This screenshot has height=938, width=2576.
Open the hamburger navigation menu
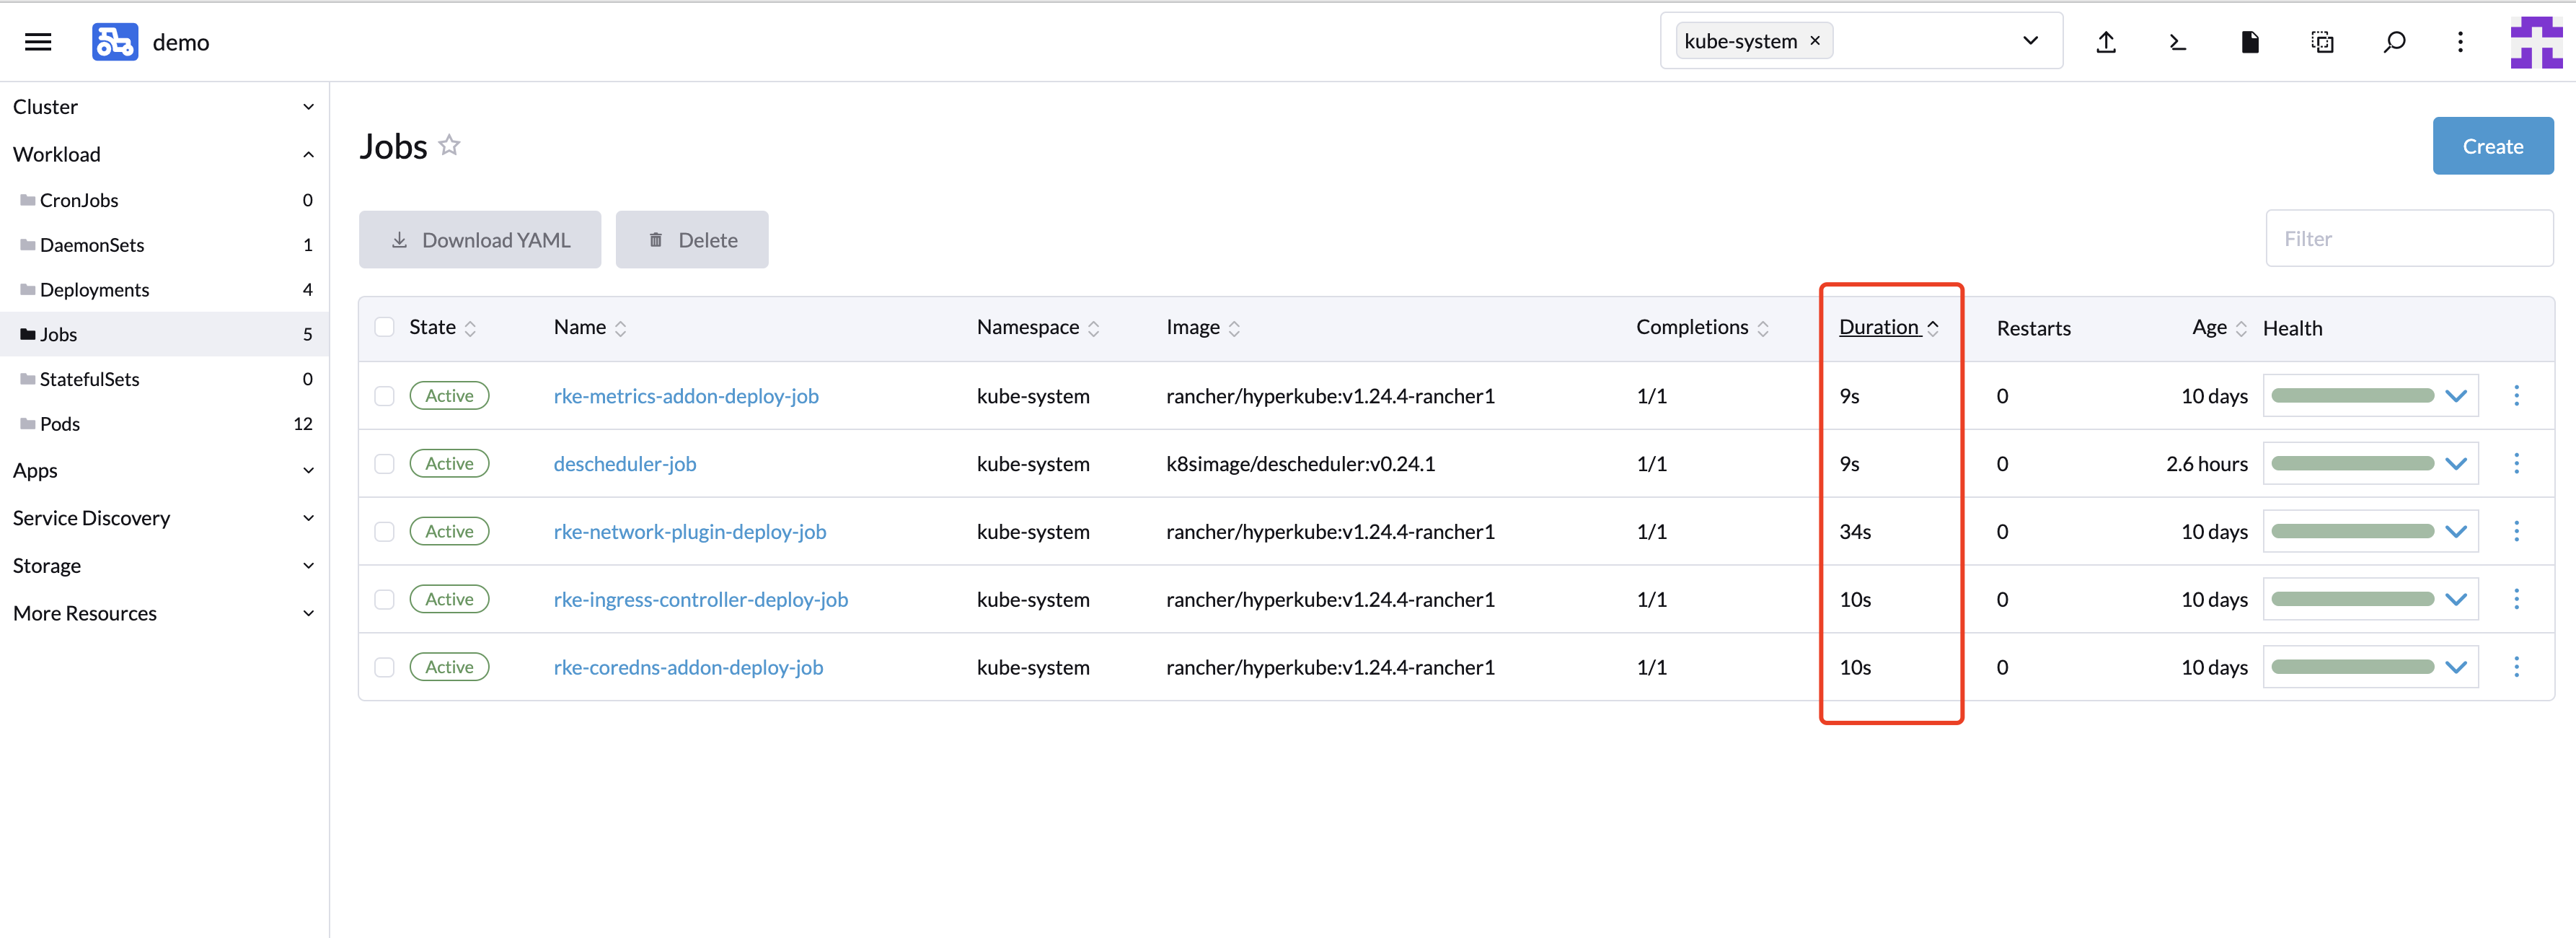(38, 41)
